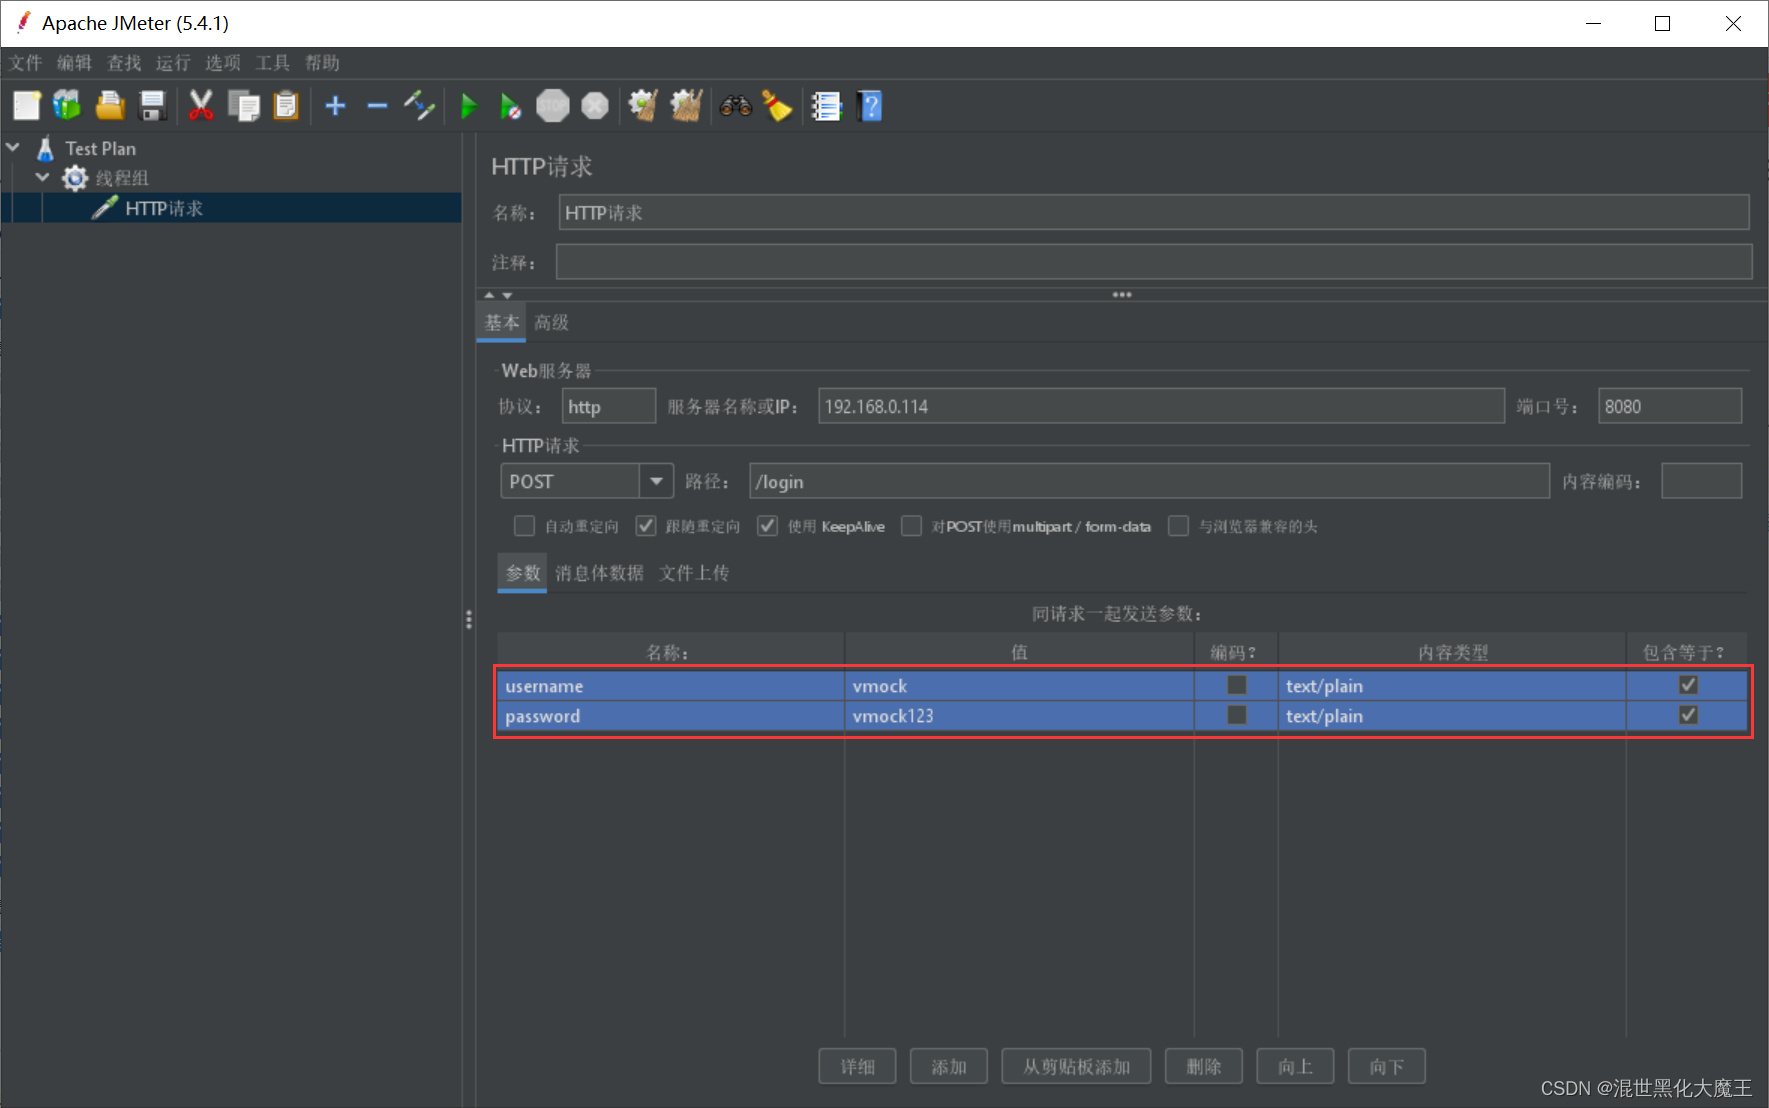Click the 路径 field containing /login
The width and height of the screenshot is (1769, 1108).
coord(1149,481)
